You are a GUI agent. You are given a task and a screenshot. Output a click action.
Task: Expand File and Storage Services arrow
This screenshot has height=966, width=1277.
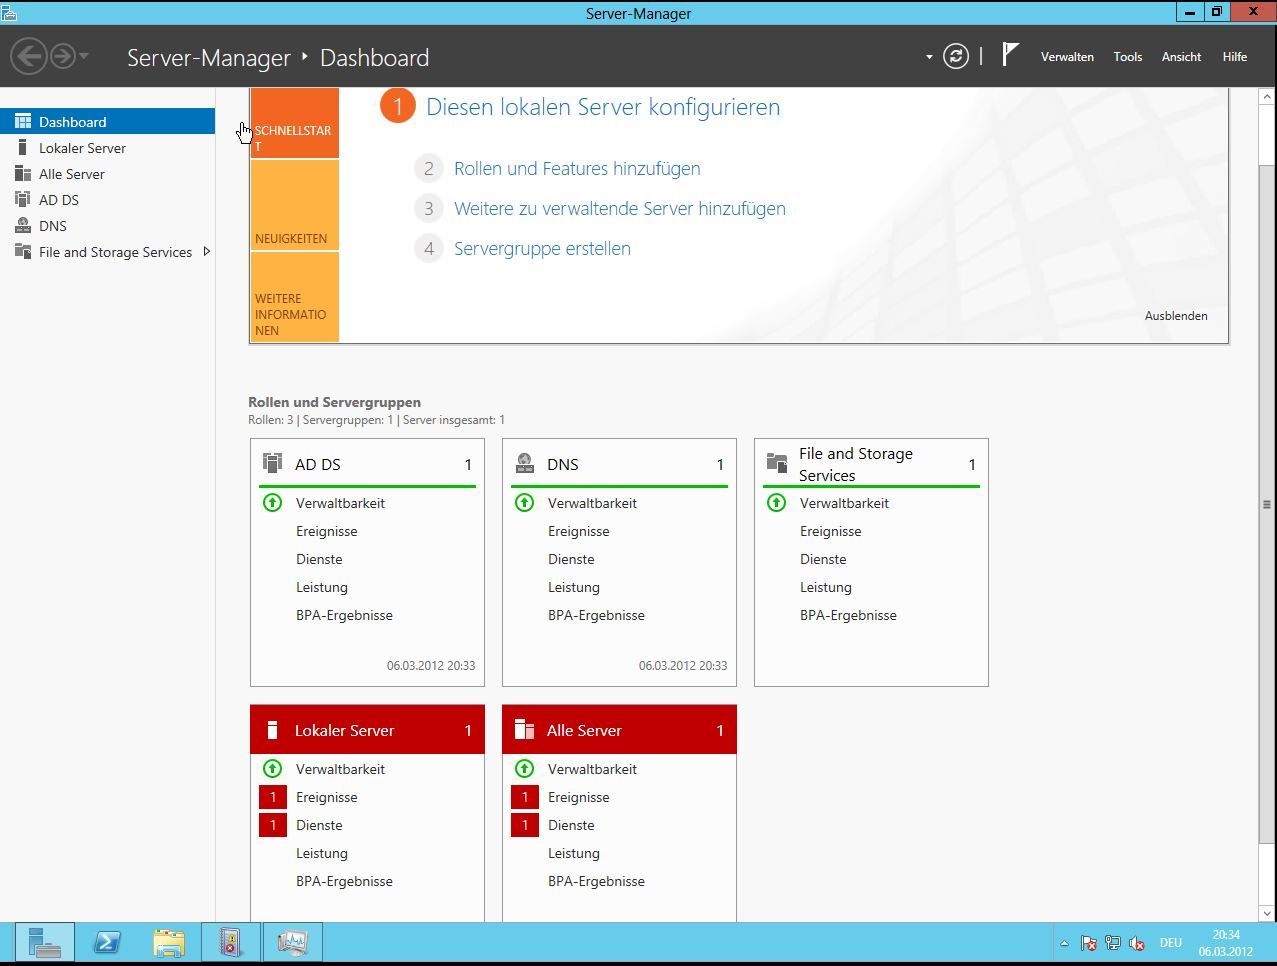206,251
